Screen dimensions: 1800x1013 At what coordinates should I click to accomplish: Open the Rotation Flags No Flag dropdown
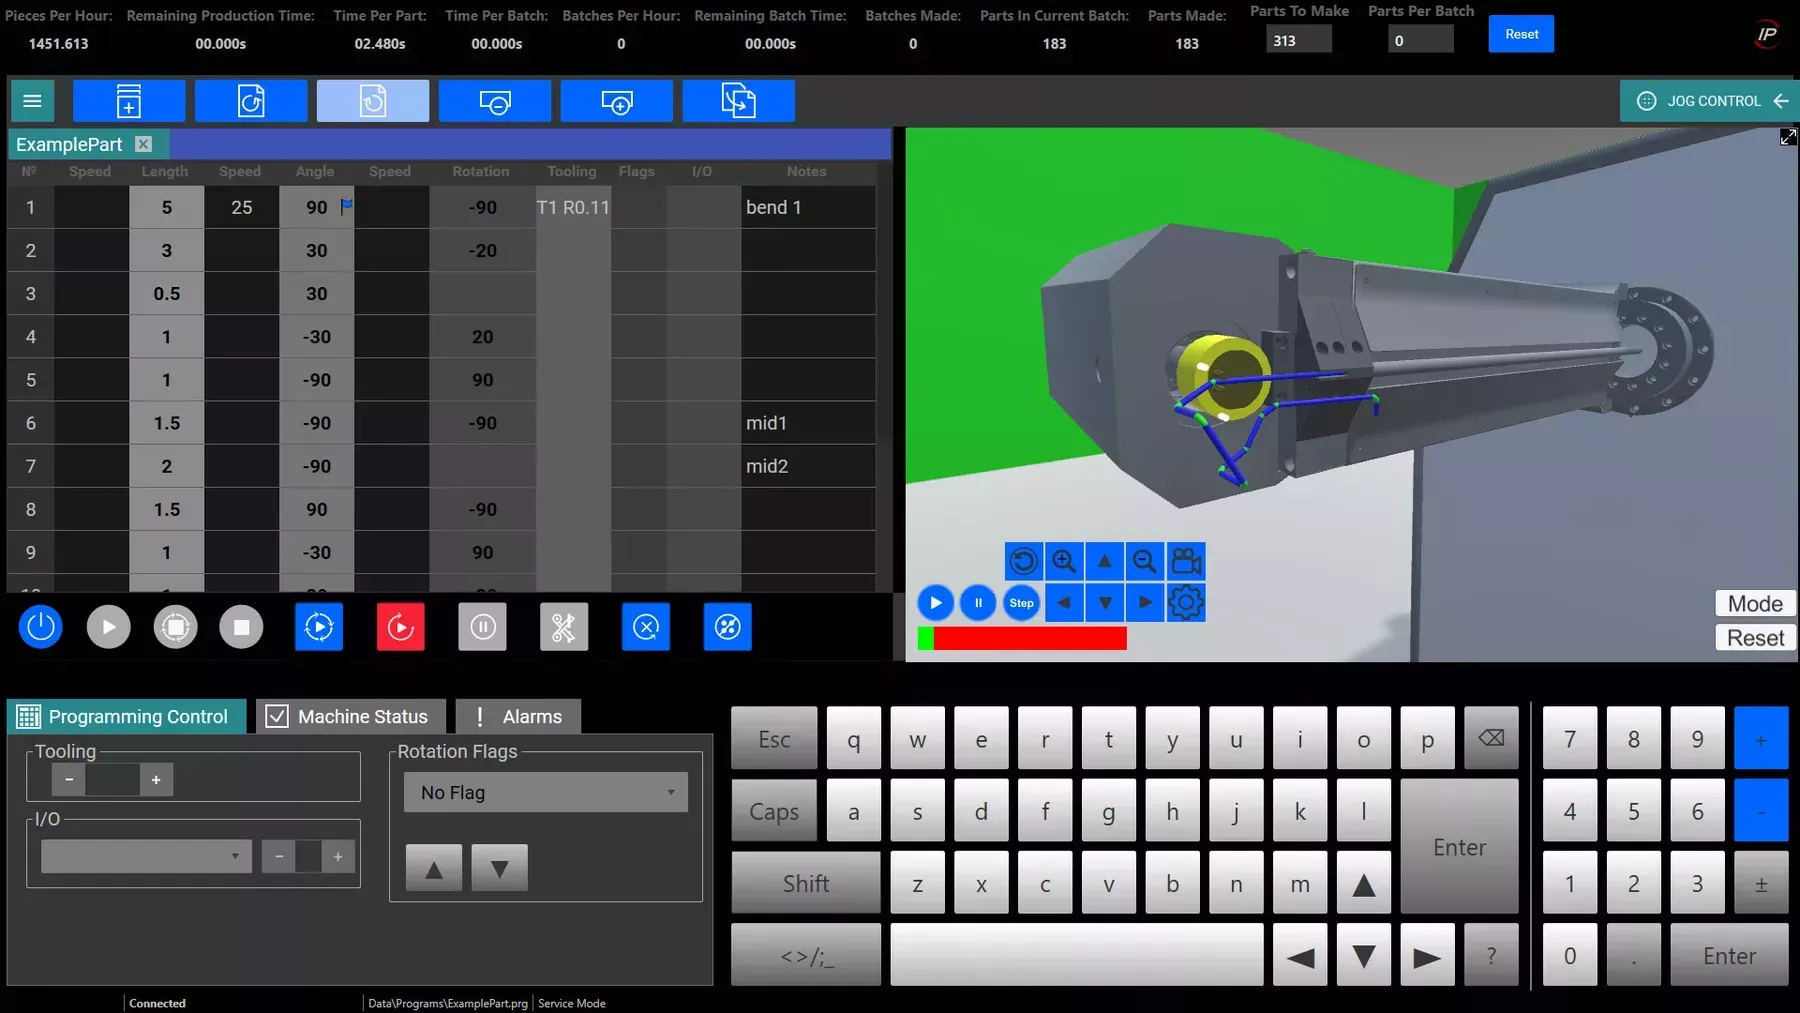(546, 792)
